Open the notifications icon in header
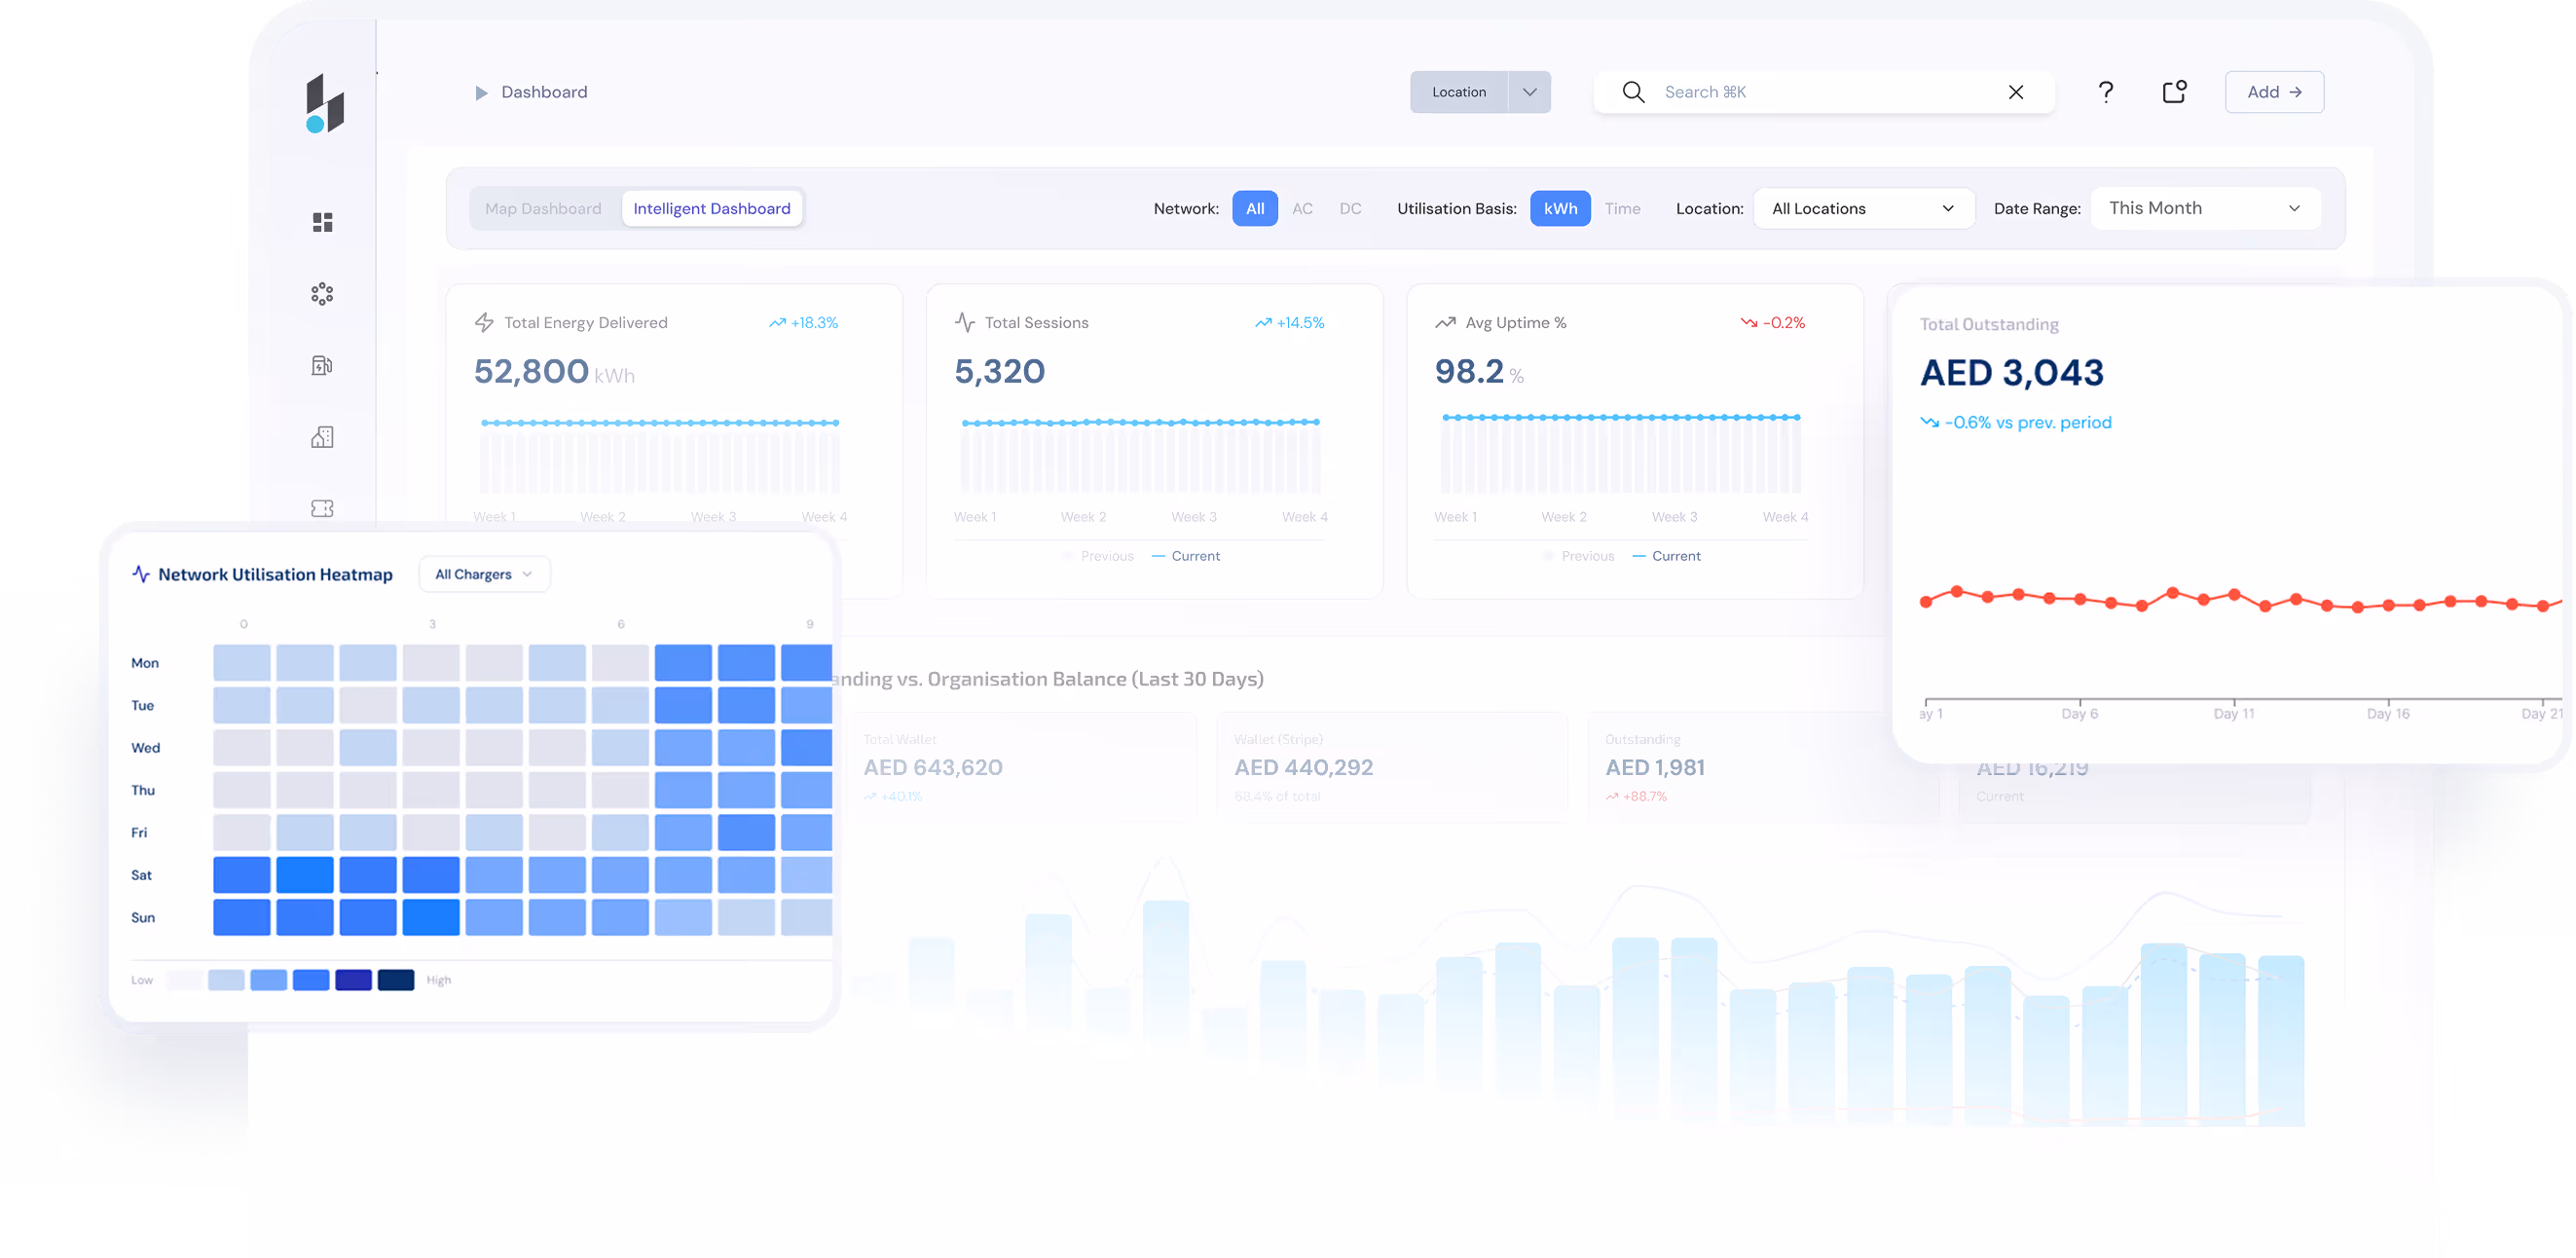The image size is (2576, 1258). [2174, 92]
